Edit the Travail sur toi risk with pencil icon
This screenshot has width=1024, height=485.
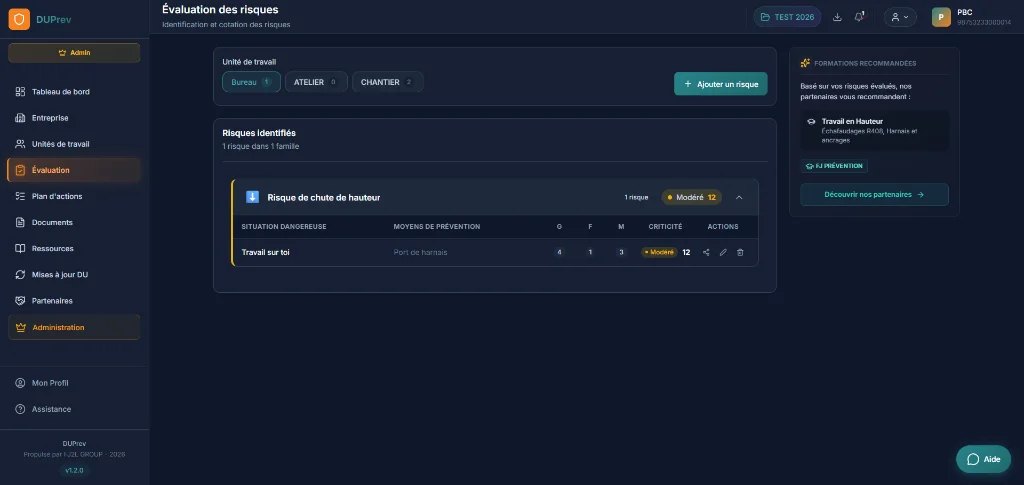click(723, 252)
